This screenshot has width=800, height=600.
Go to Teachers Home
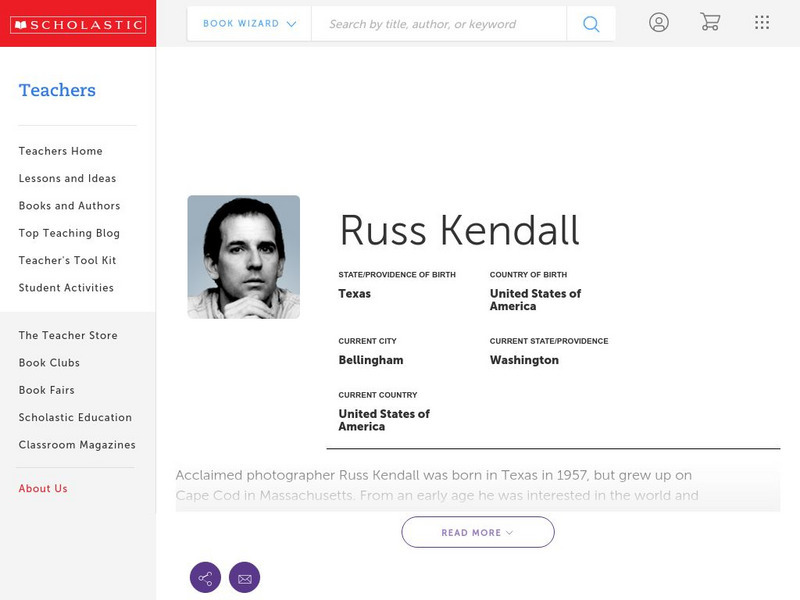(x=60, y=151)
